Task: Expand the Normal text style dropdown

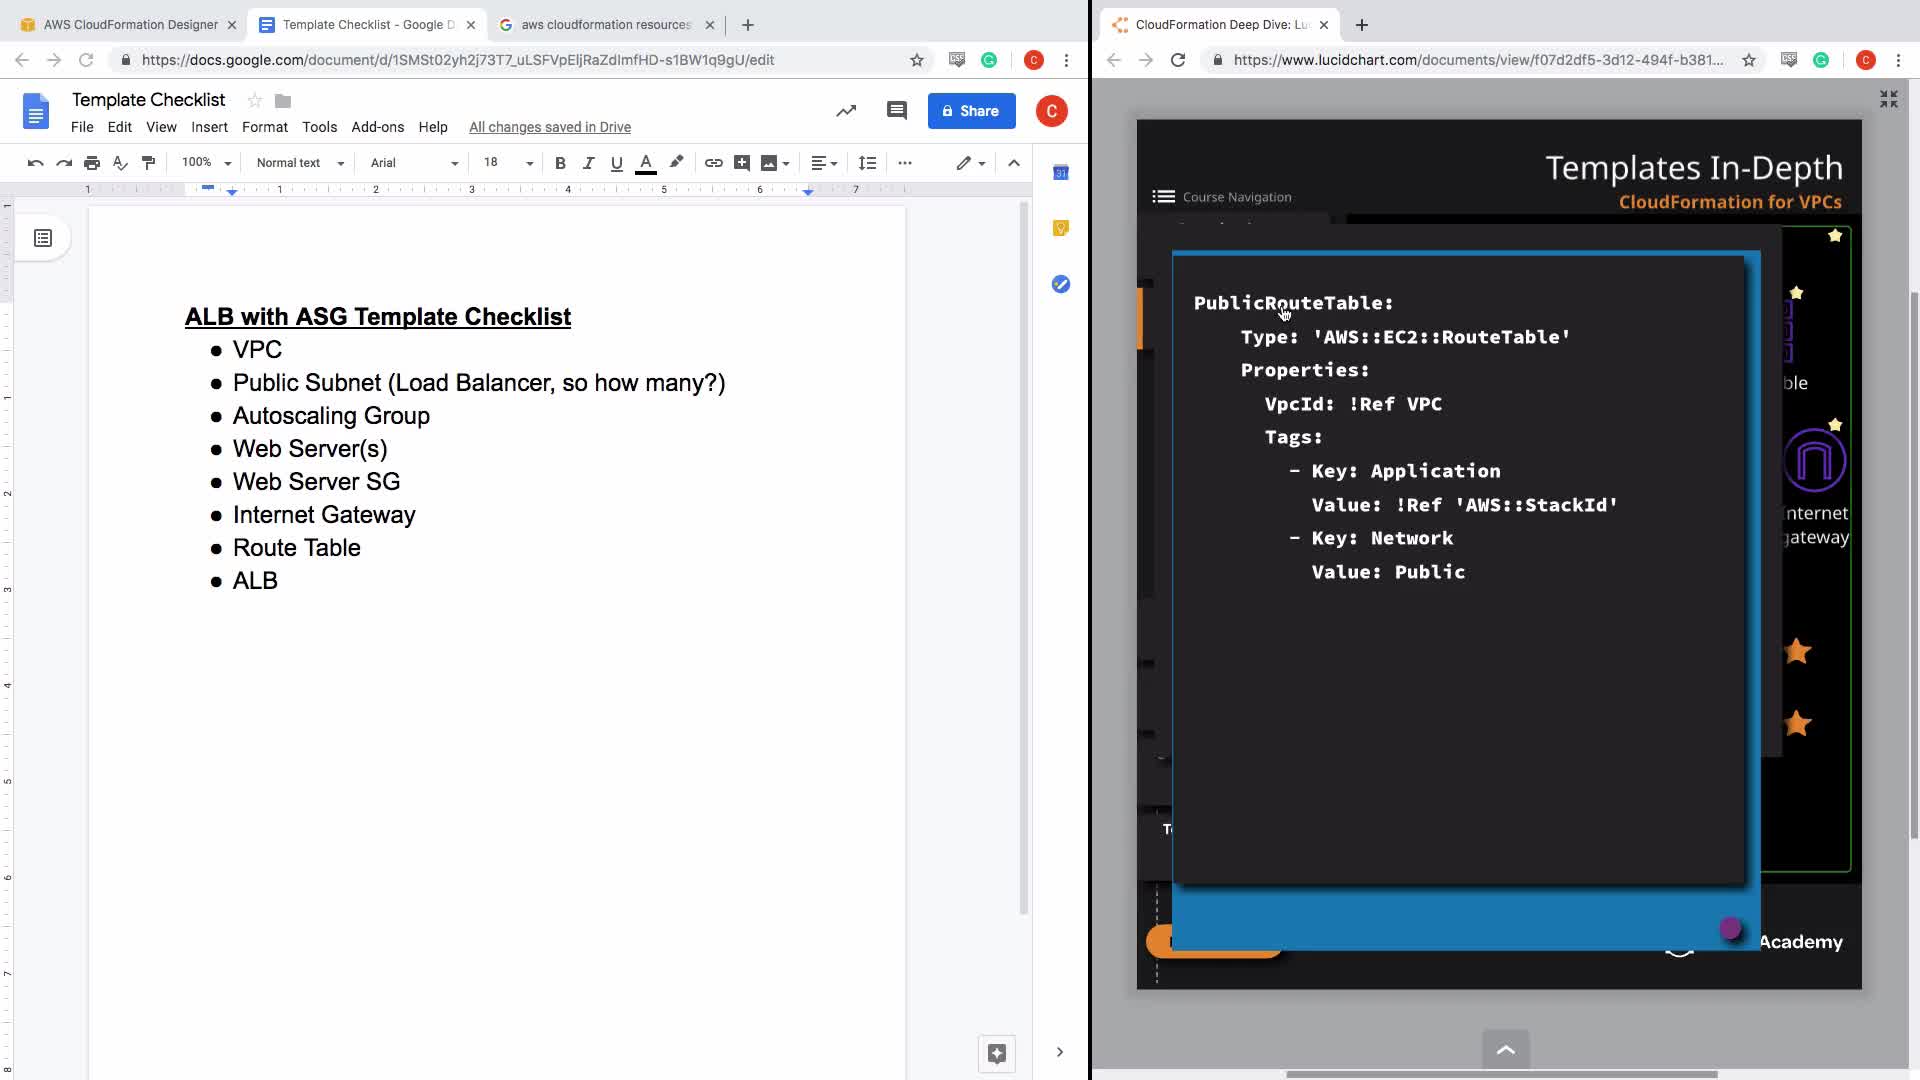Action: pos(299,163)
